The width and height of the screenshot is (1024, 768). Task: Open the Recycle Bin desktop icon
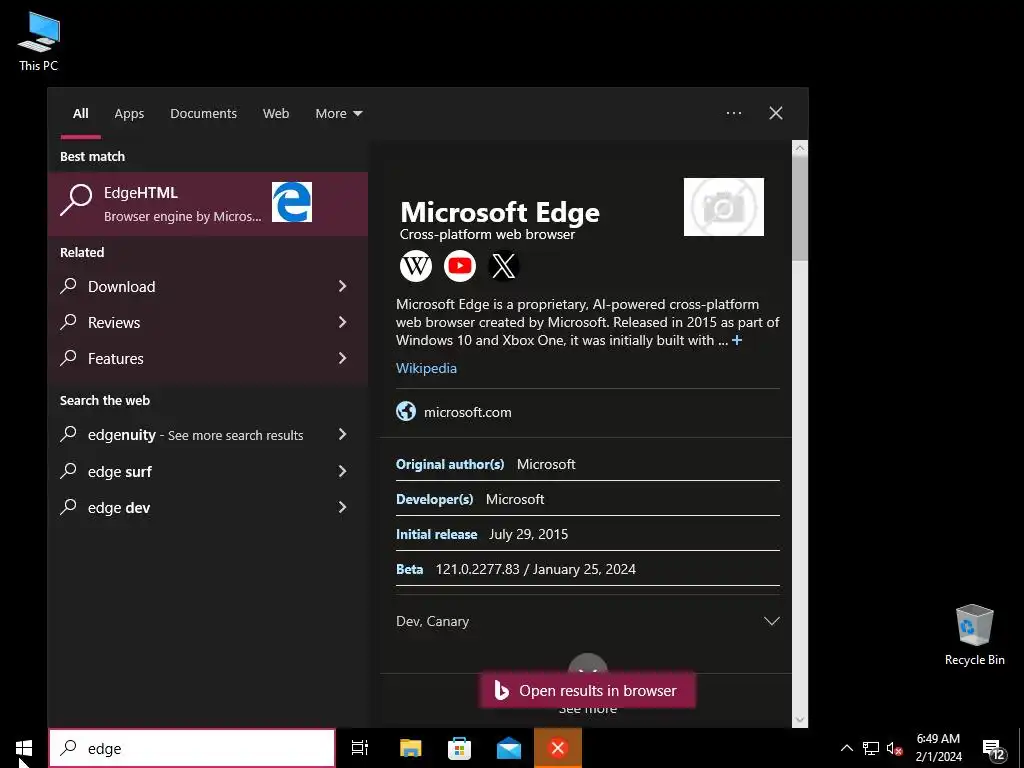pos(974,635)
